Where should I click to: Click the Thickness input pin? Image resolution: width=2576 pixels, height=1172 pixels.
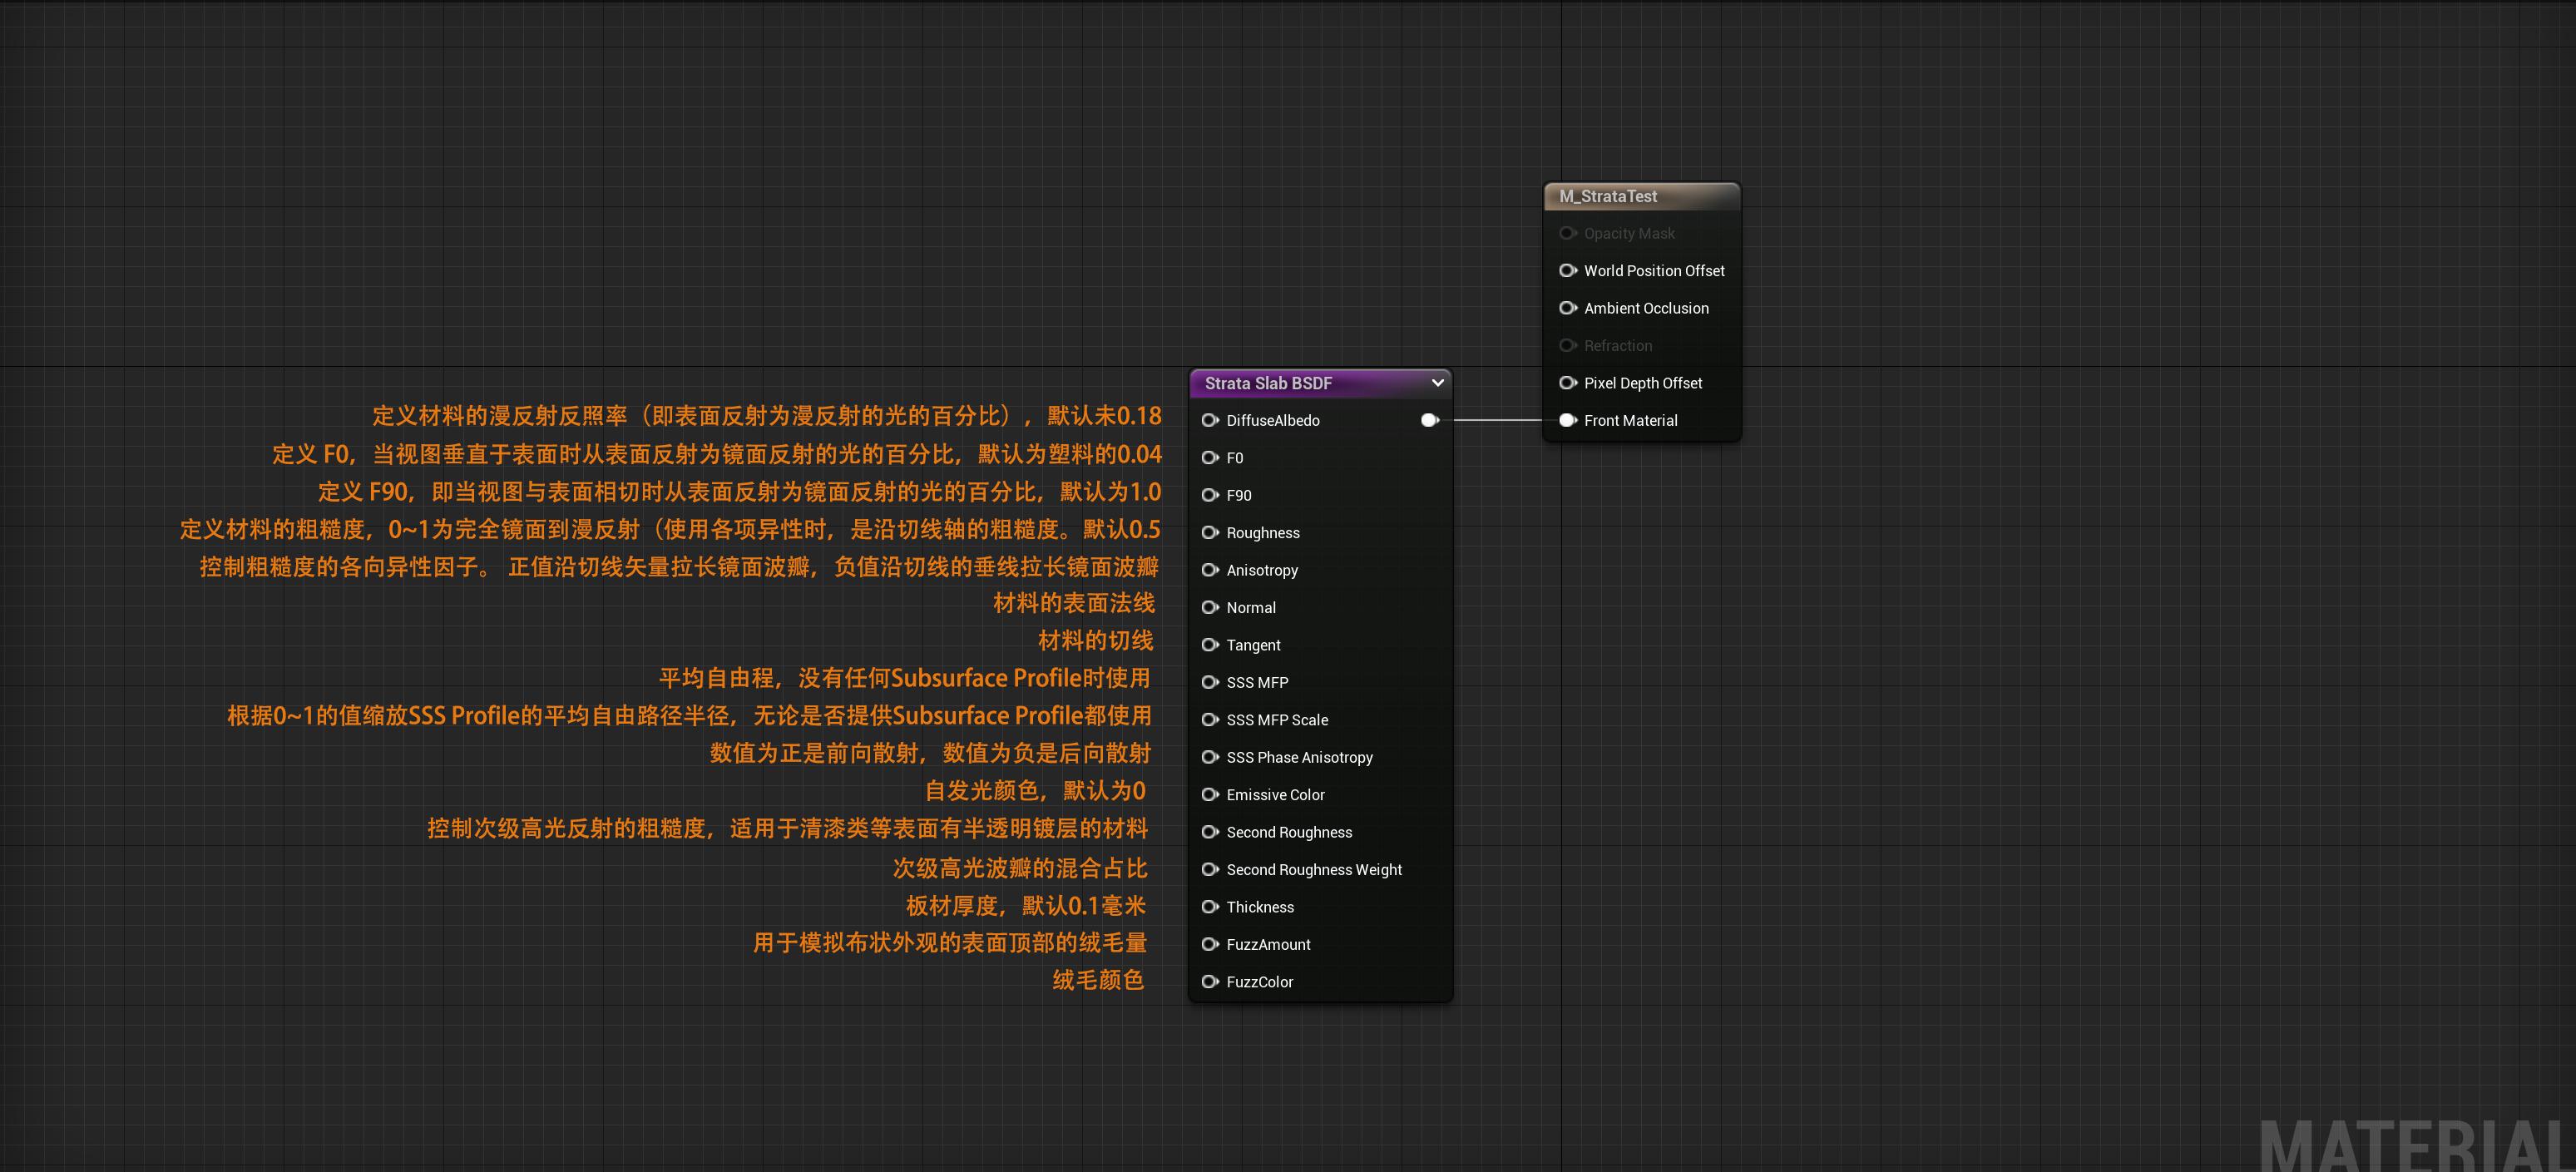click(x=1210, y=907)
